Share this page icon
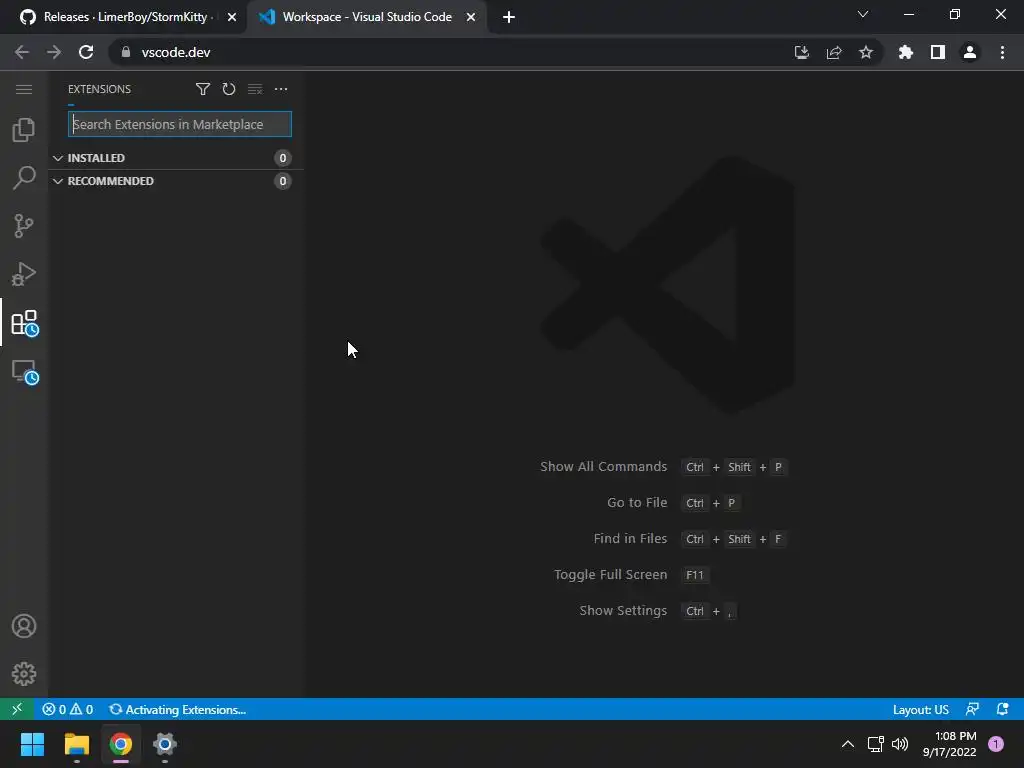1024x768 pixels. click(834, 52)
